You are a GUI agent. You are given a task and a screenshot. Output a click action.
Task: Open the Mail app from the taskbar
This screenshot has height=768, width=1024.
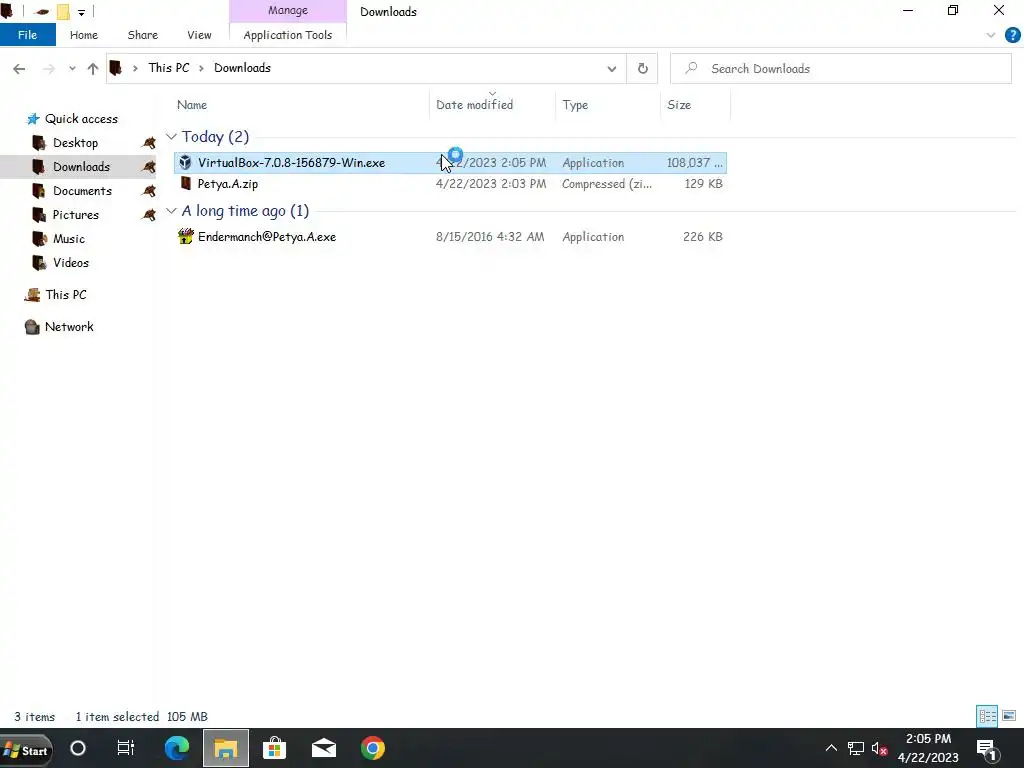click(324, 748)
